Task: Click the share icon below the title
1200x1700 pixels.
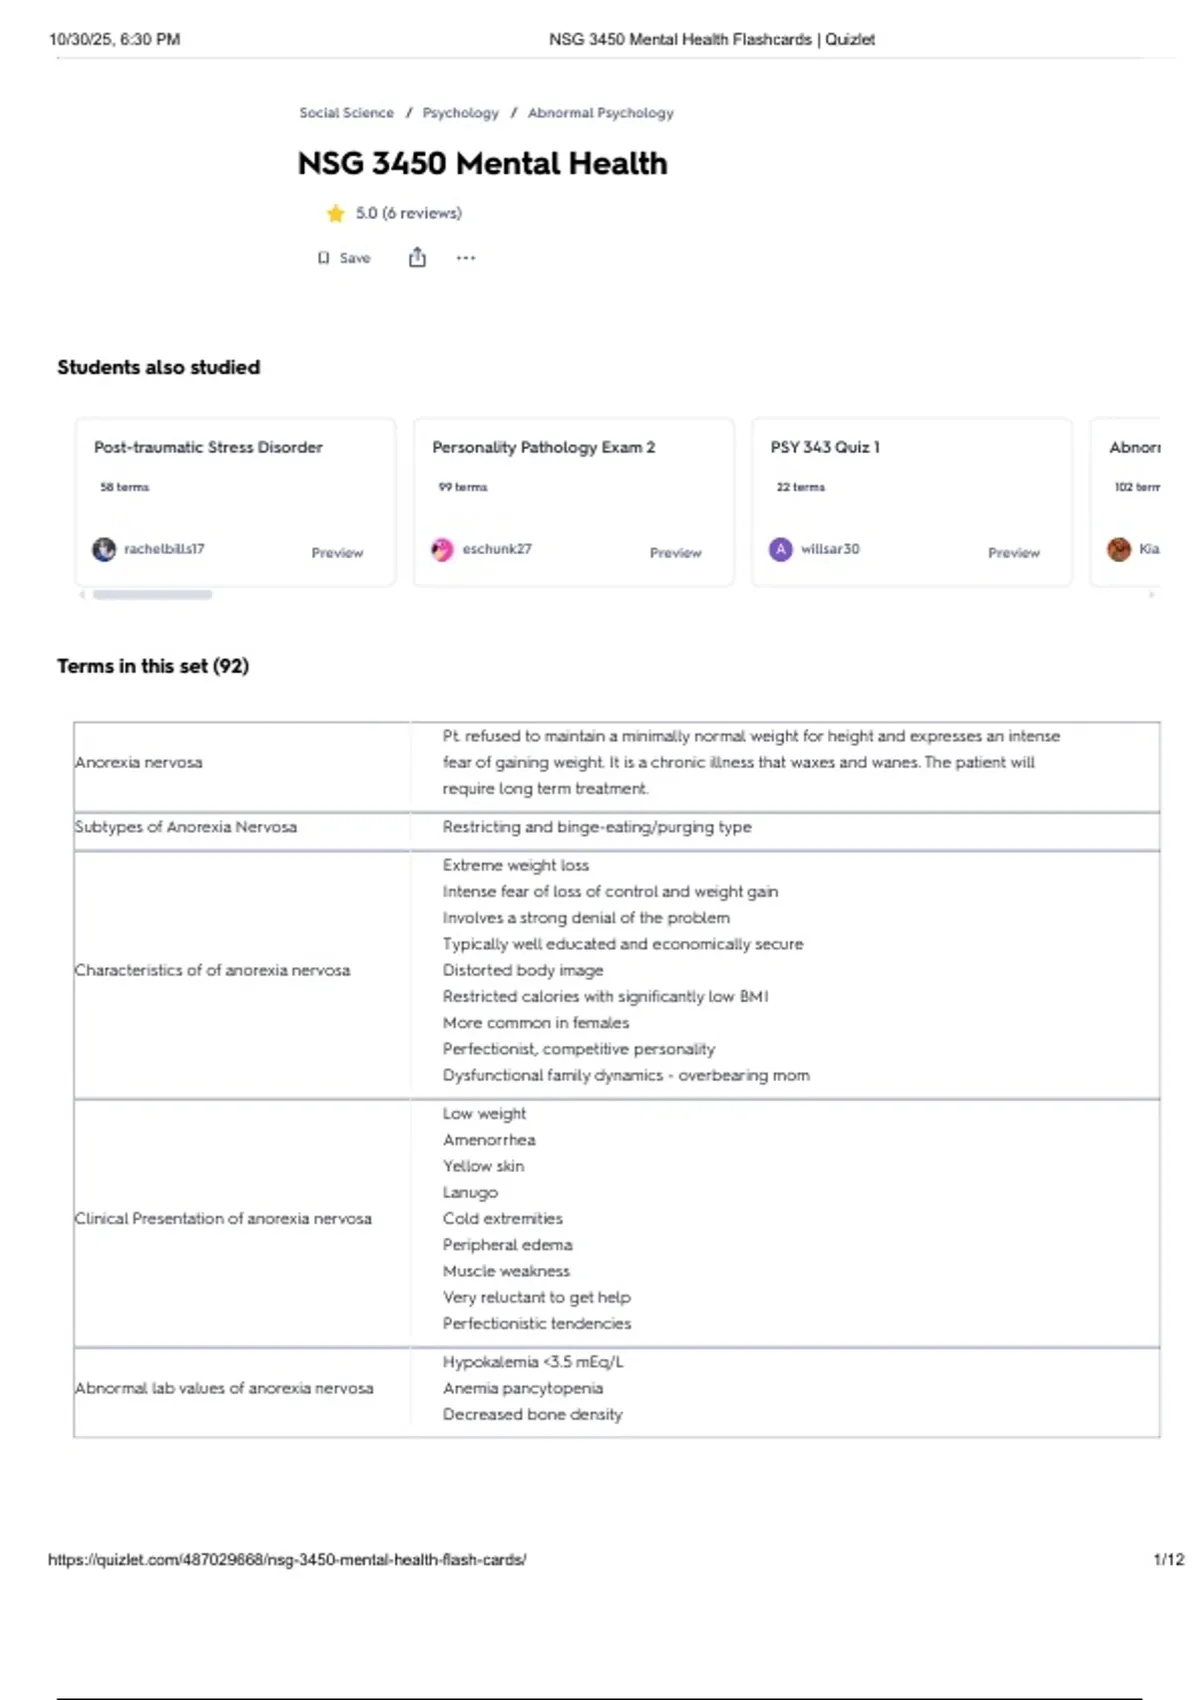Action: point(417,258)
